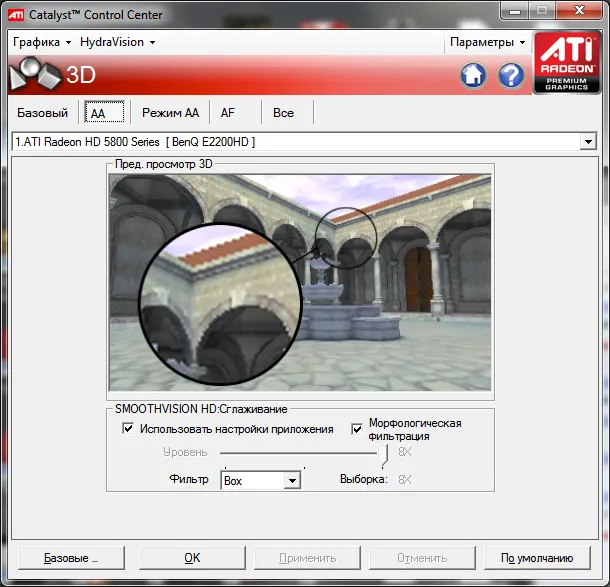
Task: Open Help via the question mark icon
Action: point(511,75)
